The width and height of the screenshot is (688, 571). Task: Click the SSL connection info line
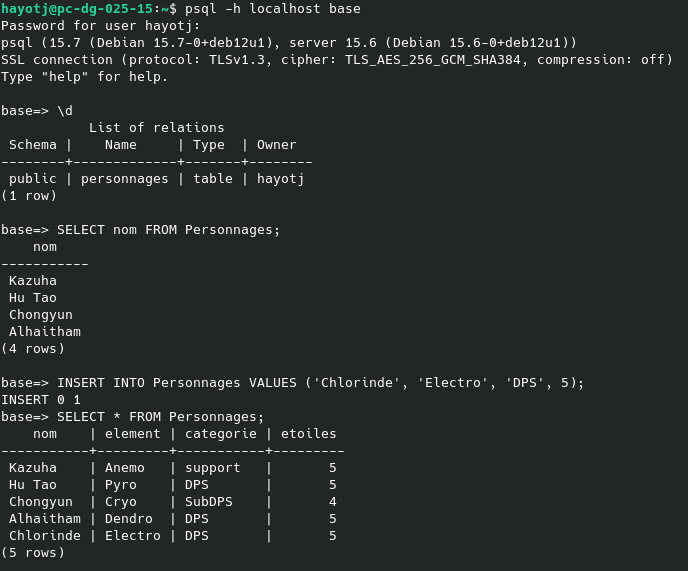pyautogui.click(x=337, y=60)
